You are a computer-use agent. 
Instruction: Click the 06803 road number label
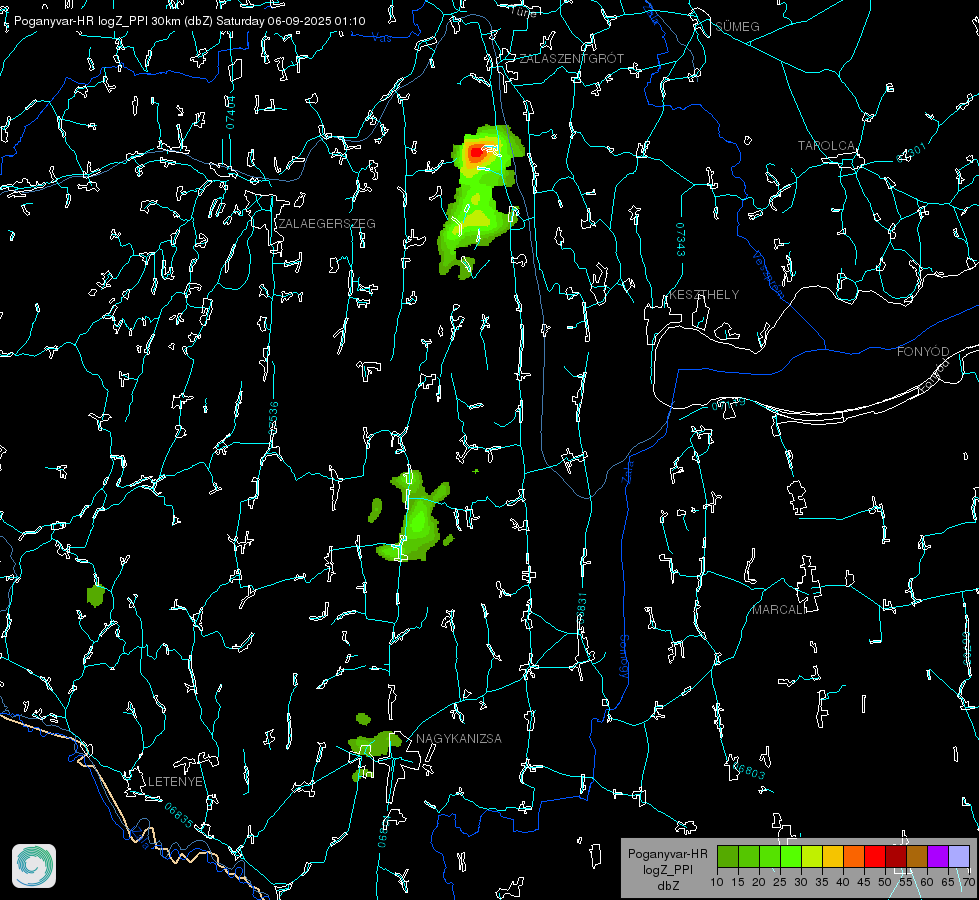pyautogui.click(x=749, y=771)
